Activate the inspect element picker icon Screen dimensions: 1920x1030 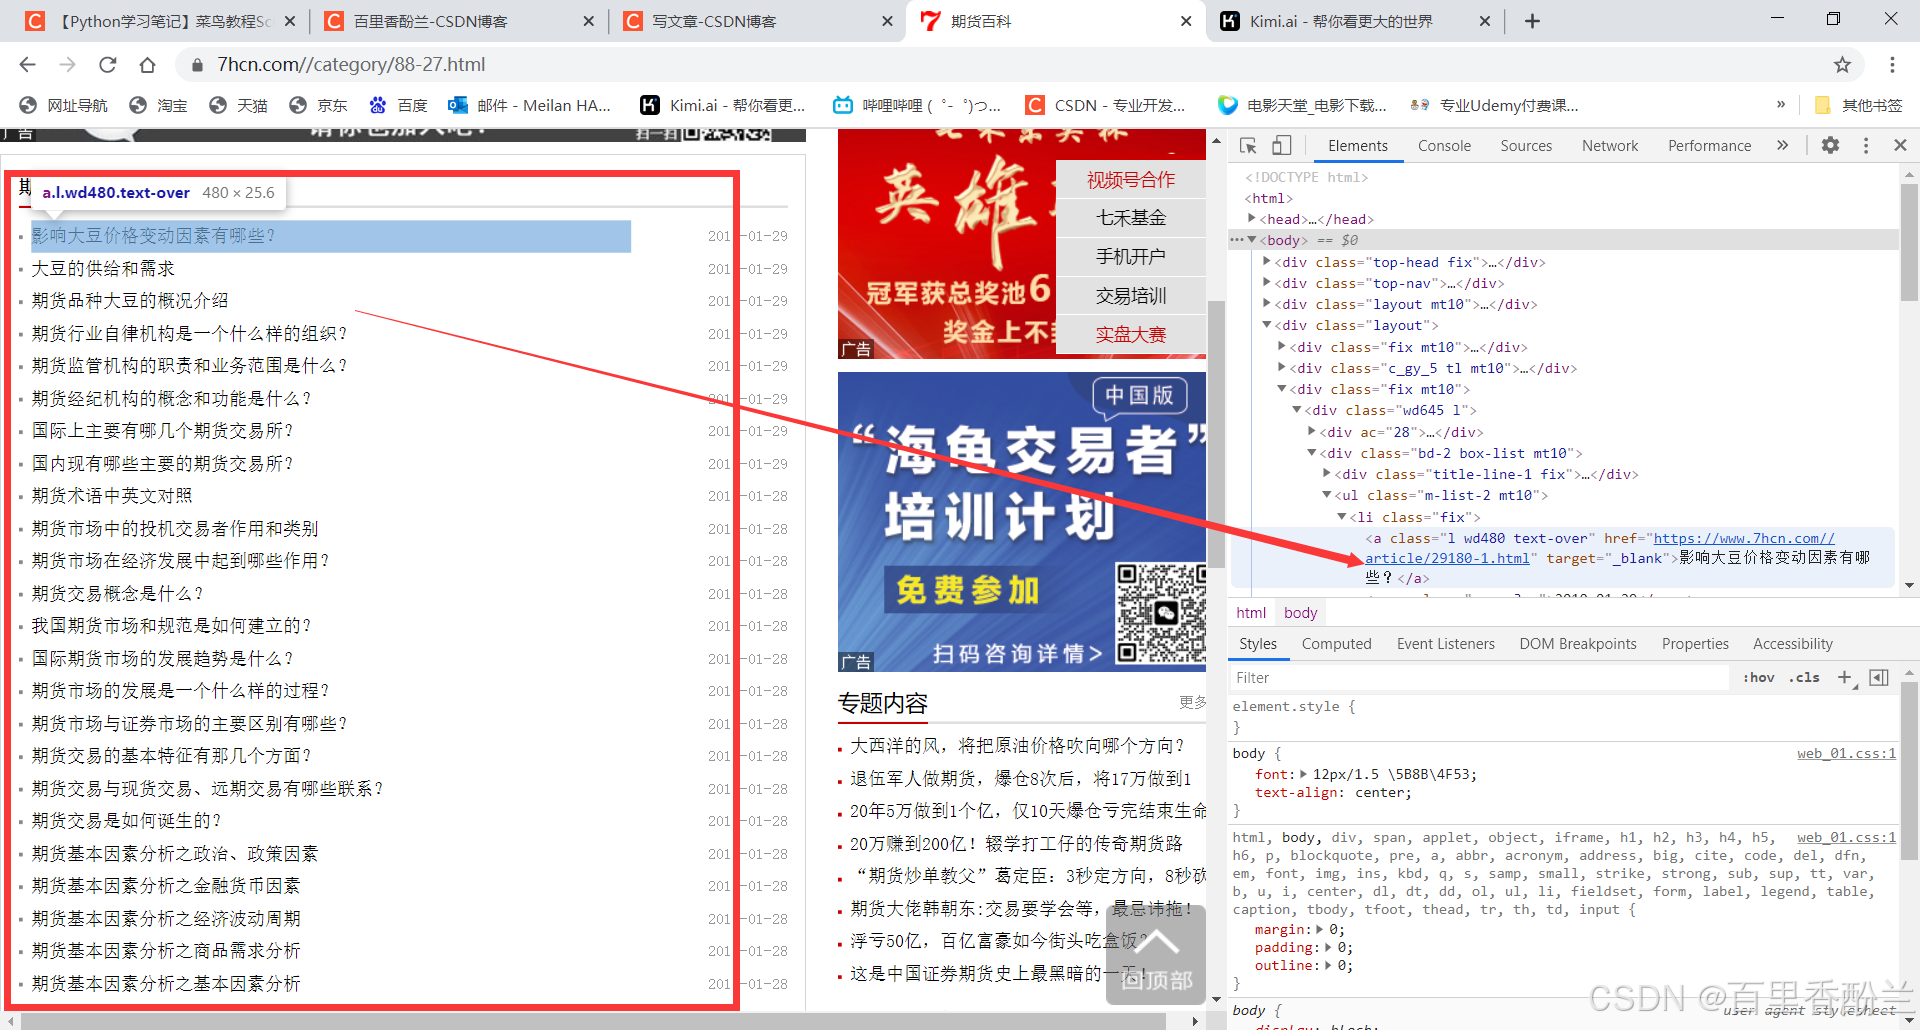coord(1248,146)
